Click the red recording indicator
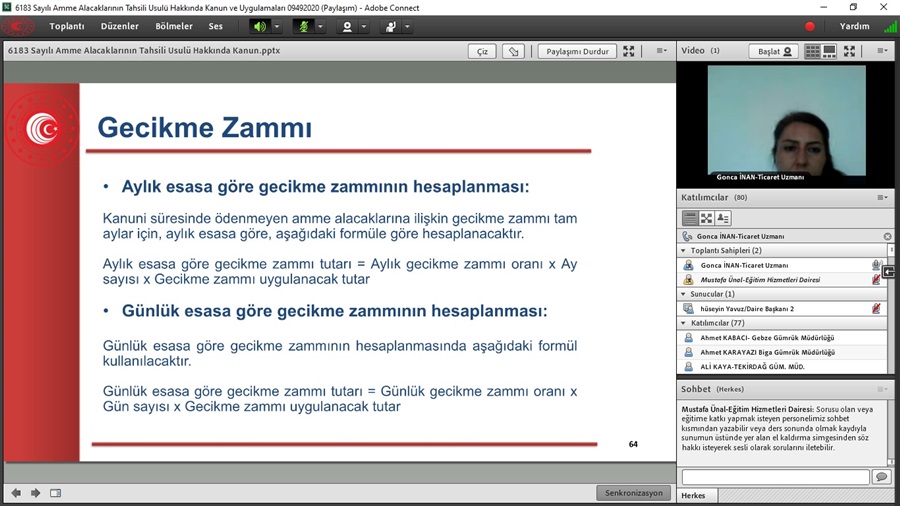This screenshot has height=506, width=900. click(810, 26)
